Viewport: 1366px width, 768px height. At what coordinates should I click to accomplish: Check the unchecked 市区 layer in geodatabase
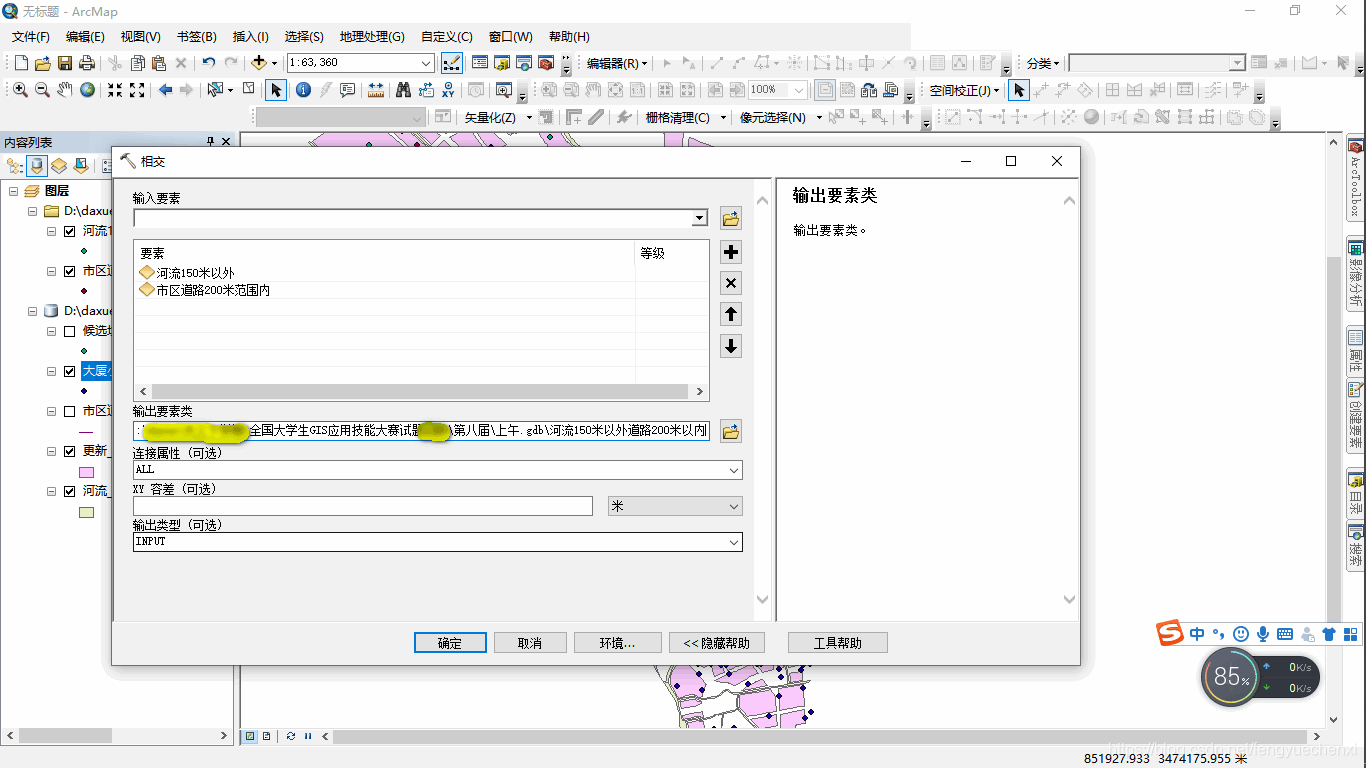coord(69,411)
